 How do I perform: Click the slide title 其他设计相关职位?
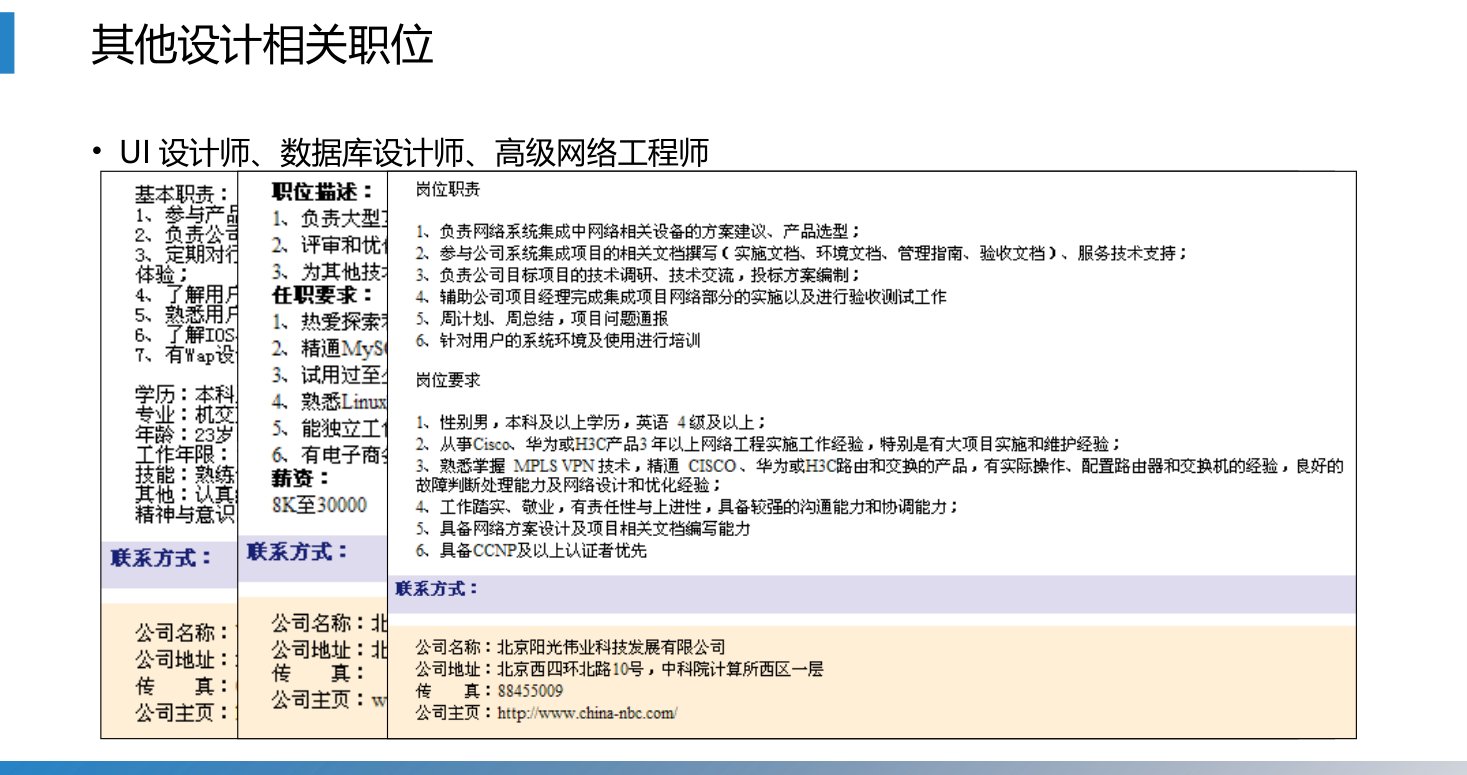coord(262,46)
